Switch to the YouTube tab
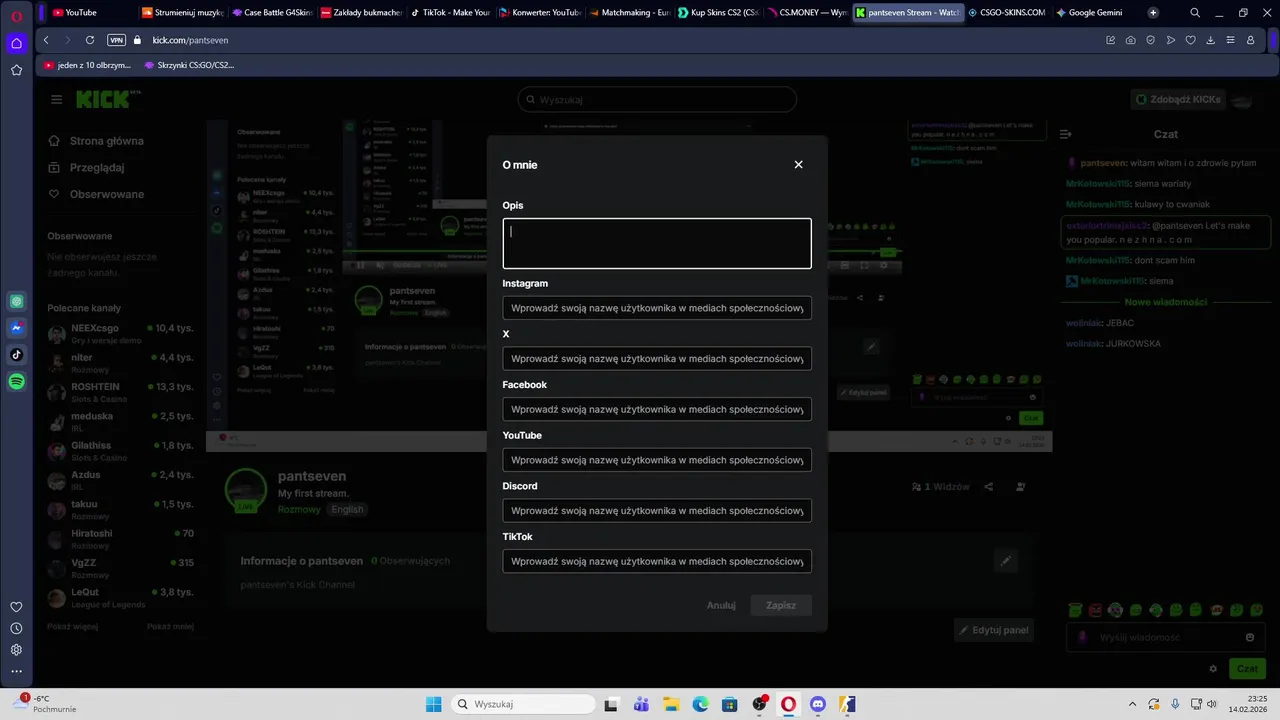The height and width of the screenshot is (720, 1280). pos(88,13)
